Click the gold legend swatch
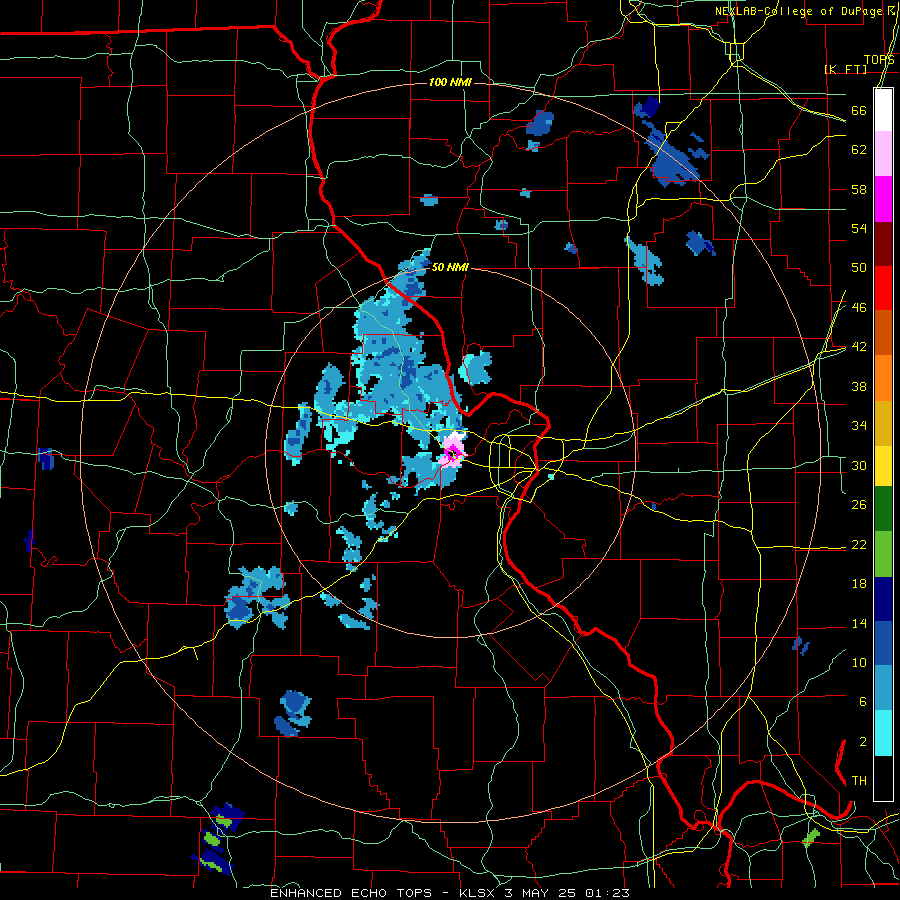Image resolution: width=900 pixels, height=900 pixels. pos(883,421)
